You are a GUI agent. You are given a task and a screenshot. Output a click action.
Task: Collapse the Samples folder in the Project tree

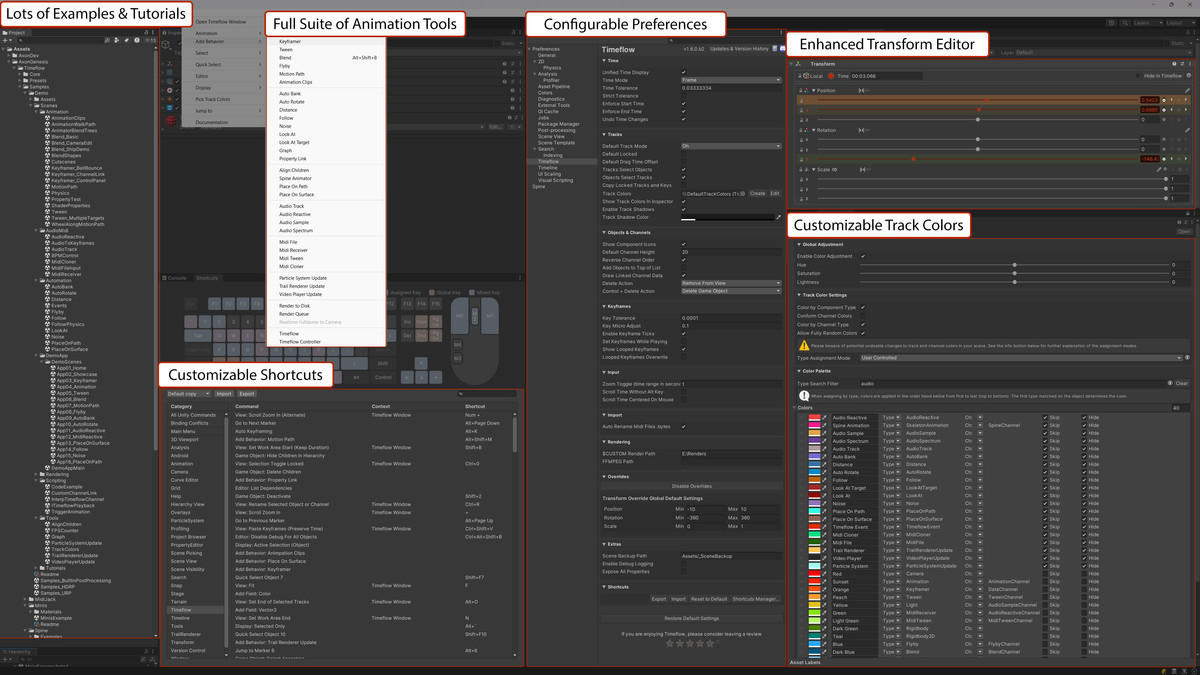pos(20,87)
